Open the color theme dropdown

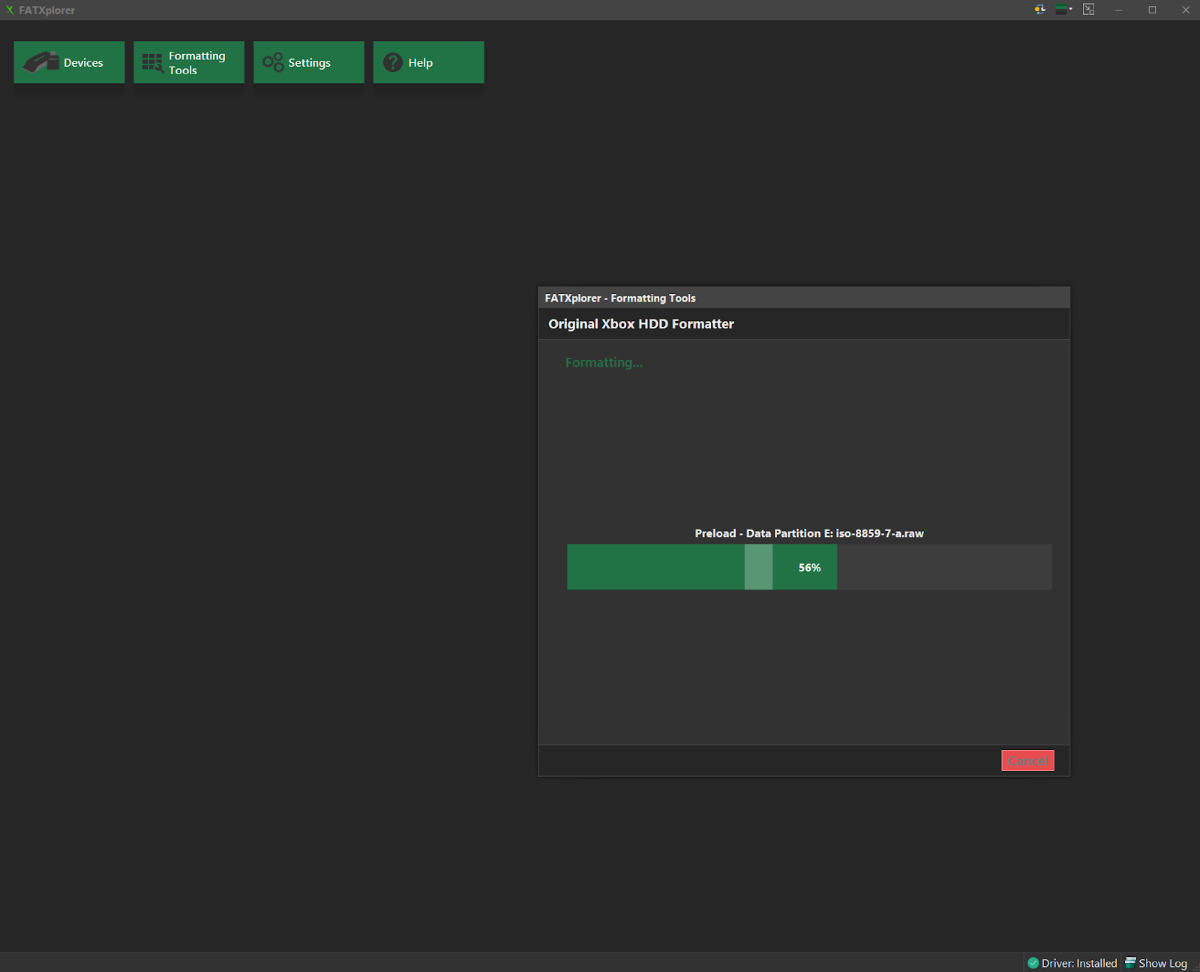1064,9
